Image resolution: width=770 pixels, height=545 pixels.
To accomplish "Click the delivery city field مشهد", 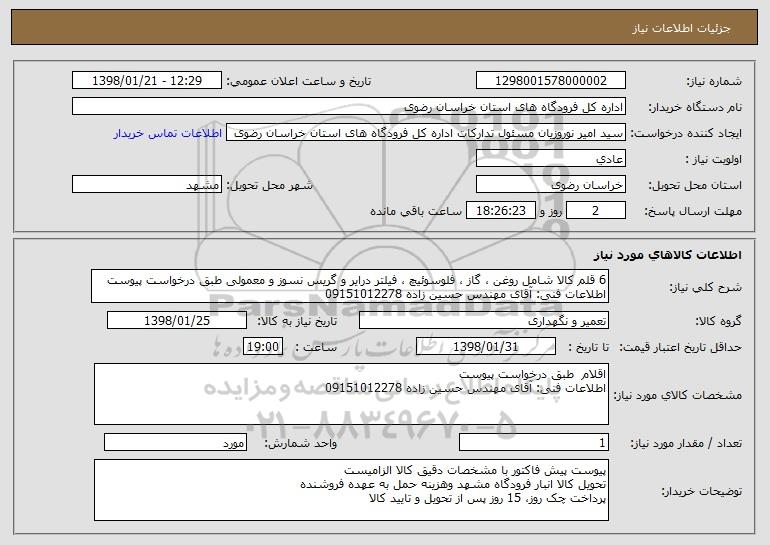I will pos(147,185).
